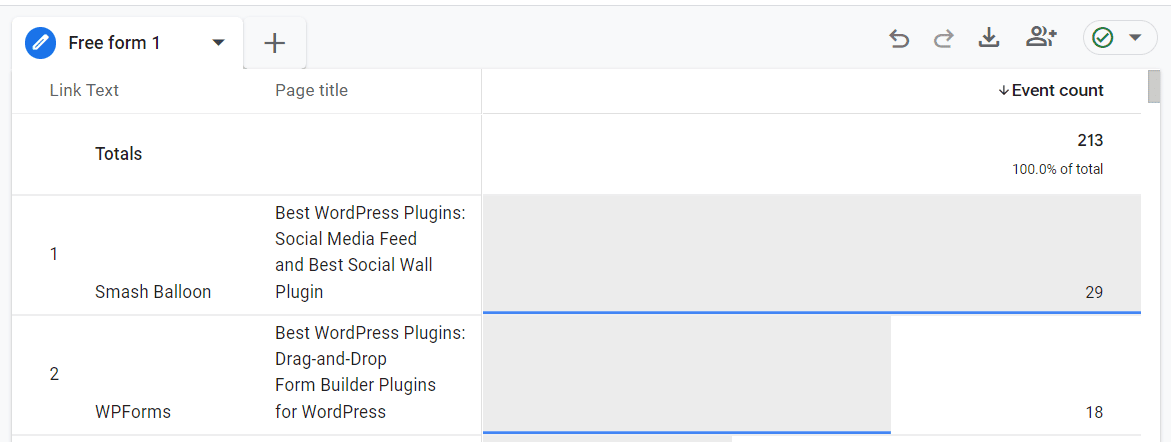Click the Totals row label
The height and width of the screenshot is (442, 1171).
[118, 154]
